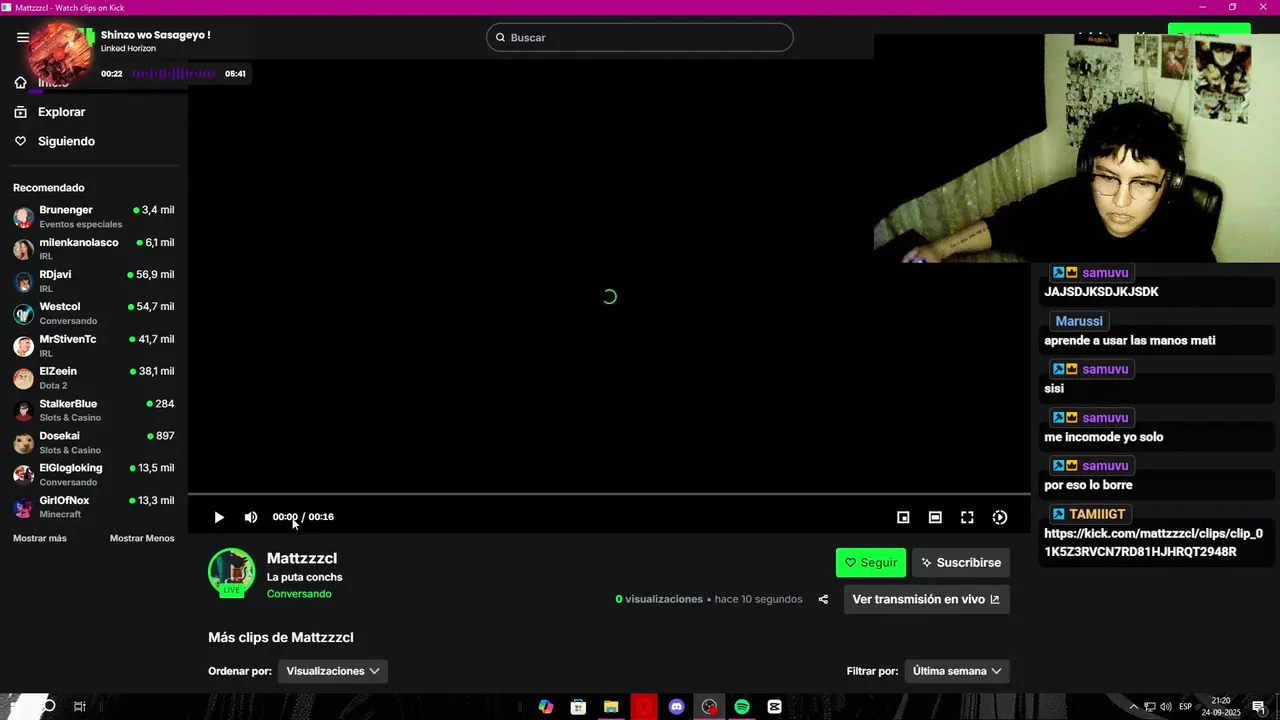Viewport: 1280px width, 720px height.
Task: Toggle theater mode
Action: [935, 517]
